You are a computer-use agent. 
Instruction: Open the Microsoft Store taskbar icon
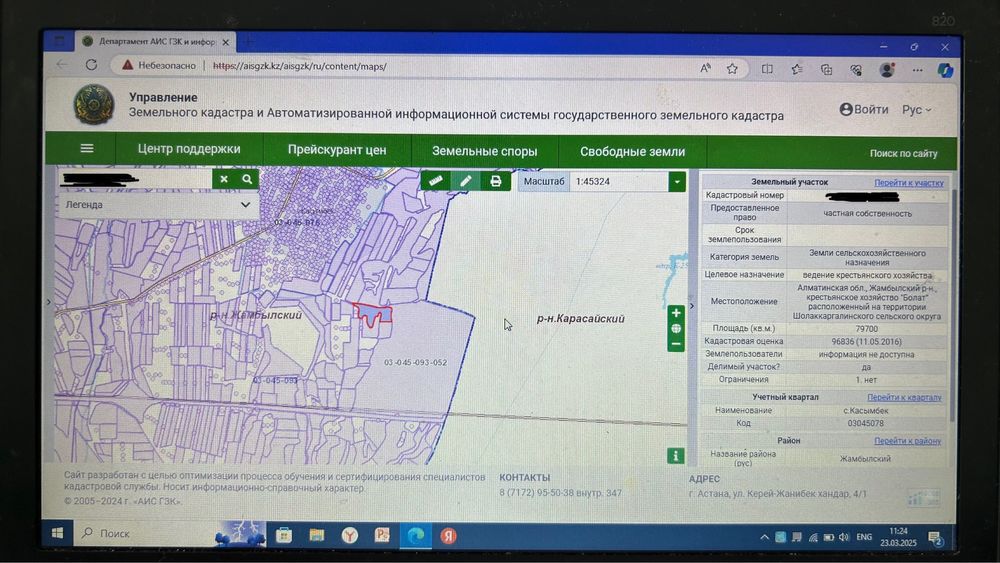pos(284,535)
